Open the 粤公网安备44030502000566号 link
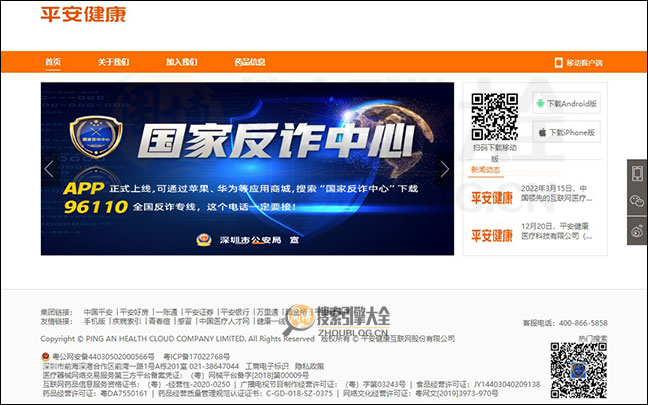 (103, 357)
